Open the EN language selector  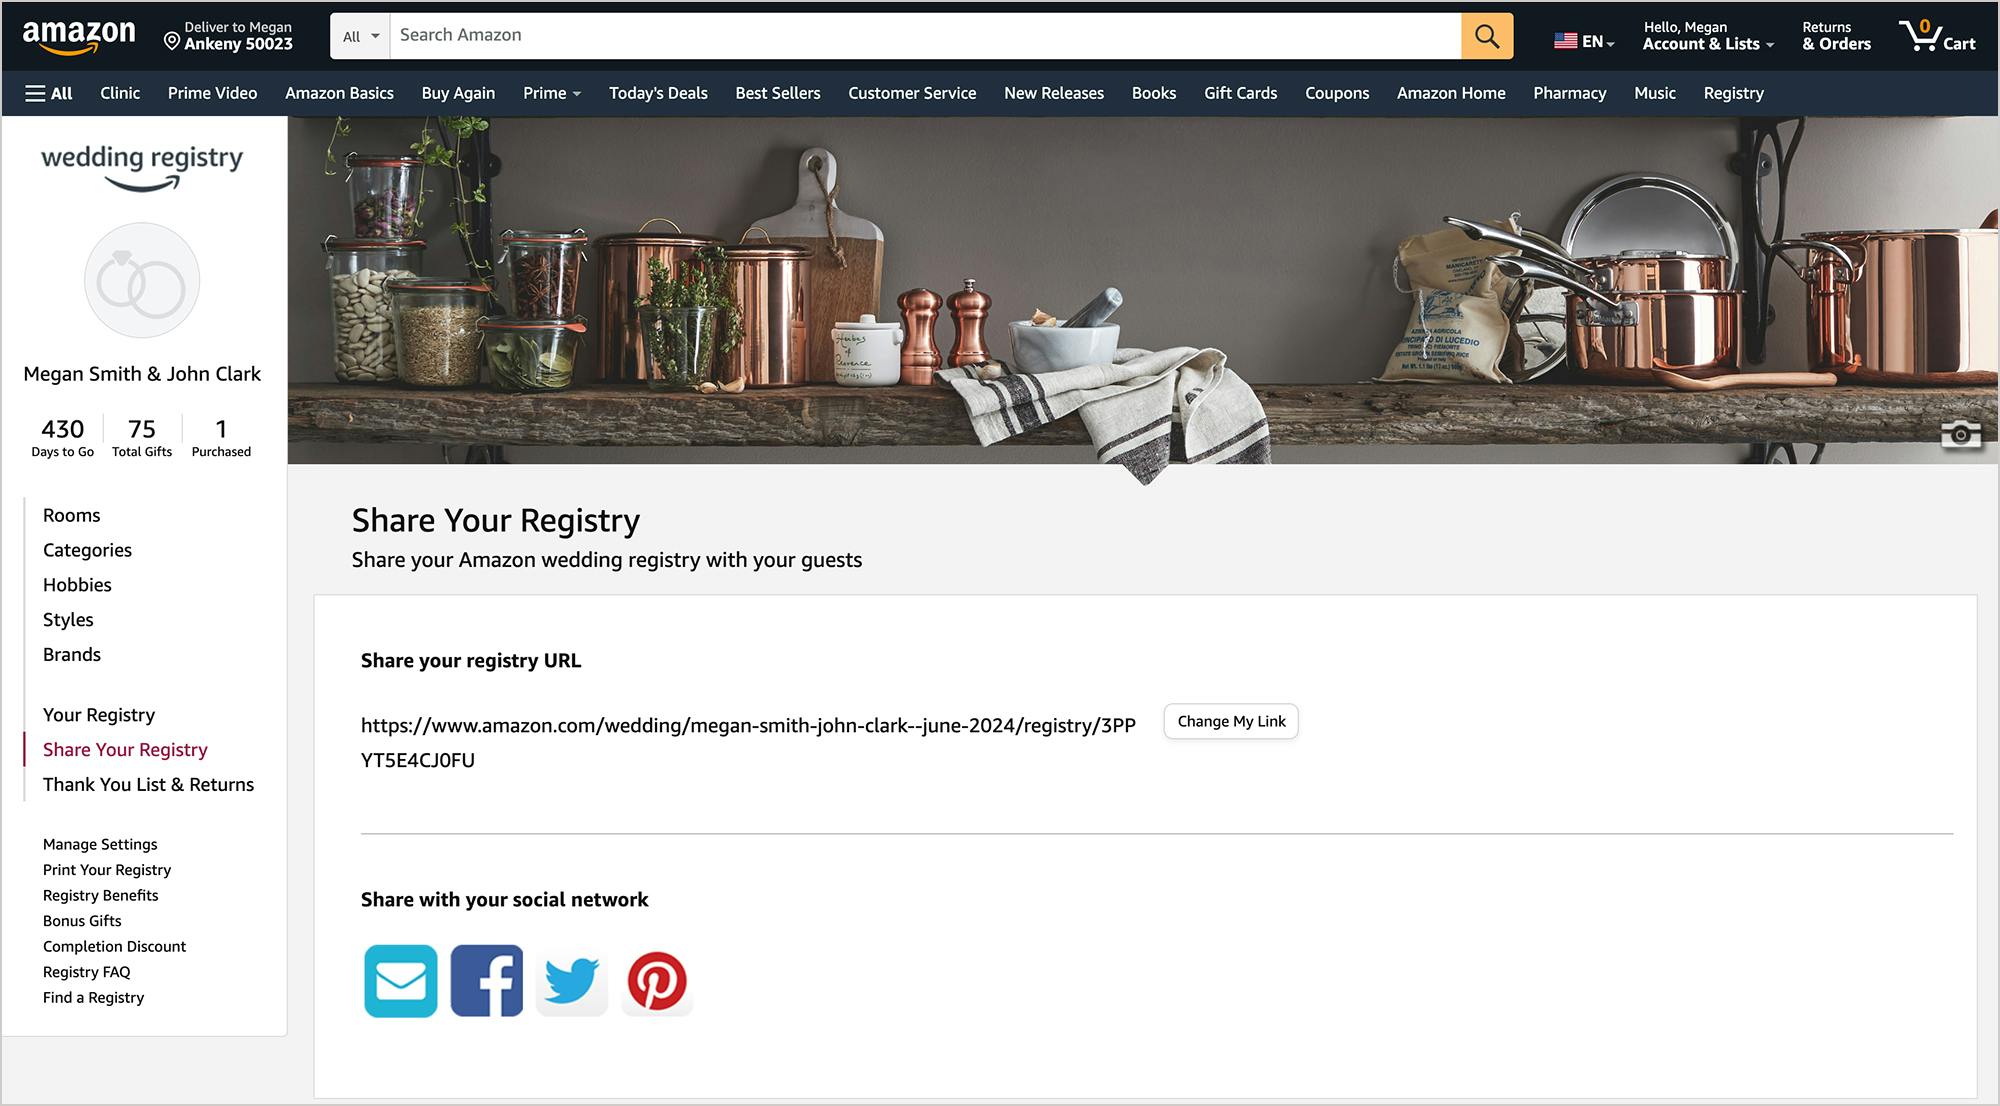(x=1584, y=41)
